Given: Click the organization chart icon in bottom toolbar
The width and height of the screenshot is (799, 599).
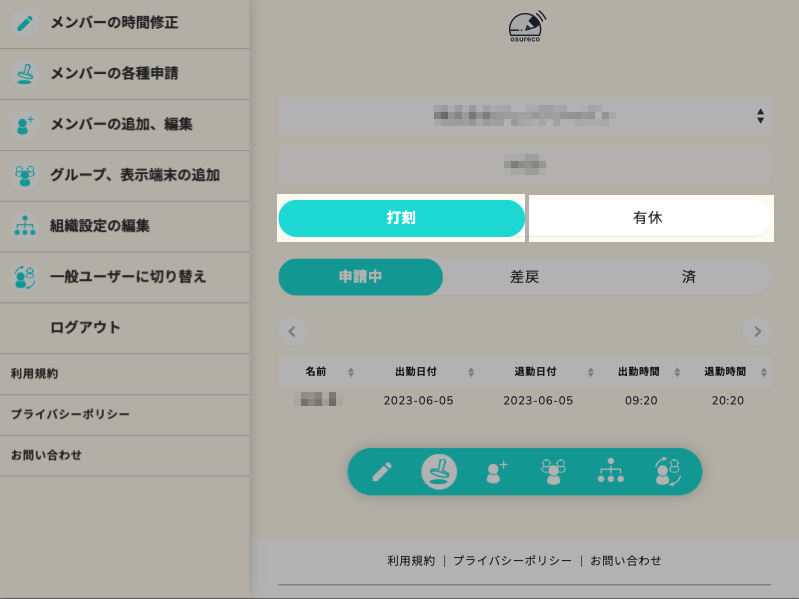Looking at the screenshot, I should click(610, 472).
